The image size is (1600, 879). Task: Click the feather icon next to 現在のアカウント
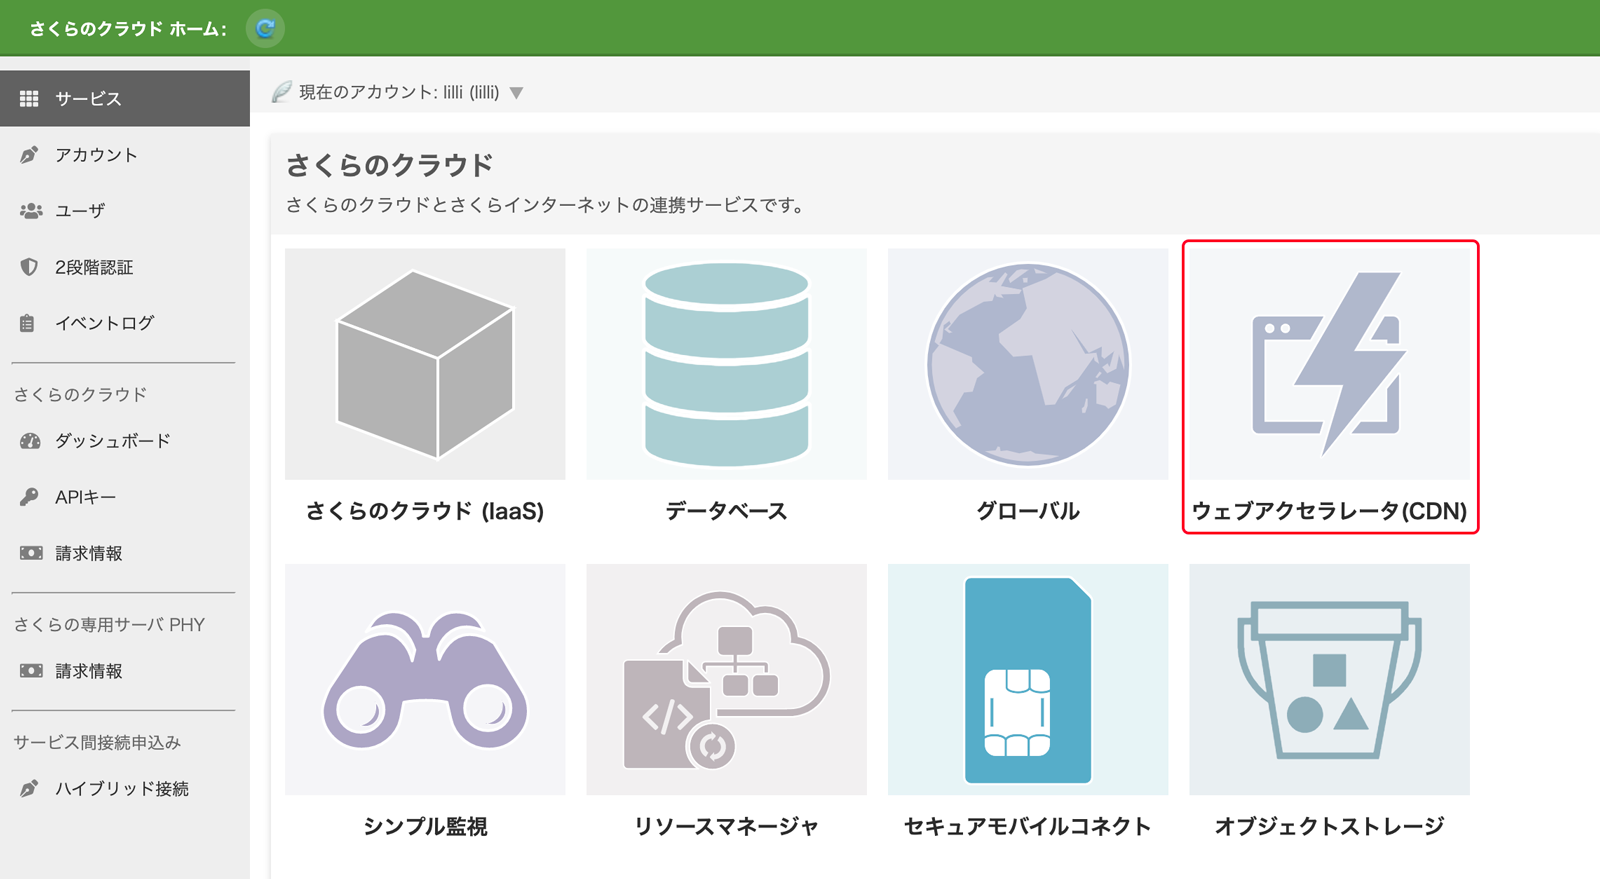pyautogui.click(x=282, y=92)
